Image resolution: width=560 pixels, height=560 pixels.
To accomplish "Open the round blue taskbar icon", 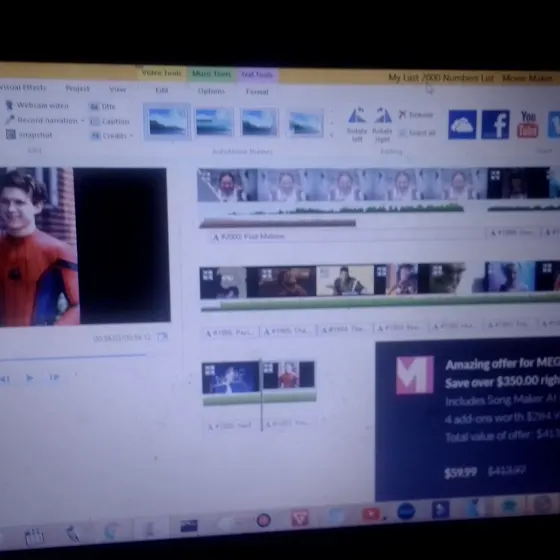I will click(x=406, y=511).
